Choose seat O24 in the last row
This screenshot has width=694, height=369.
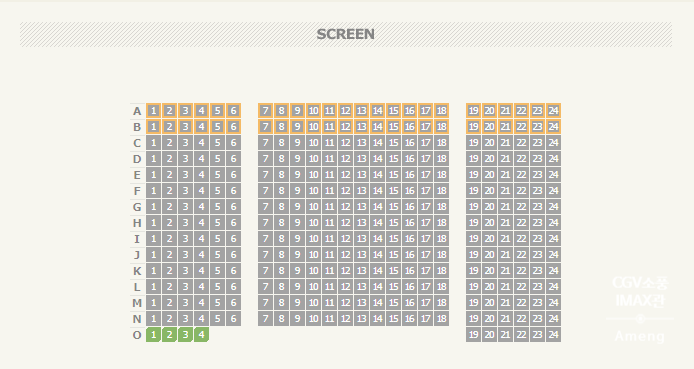pos(553,334)
